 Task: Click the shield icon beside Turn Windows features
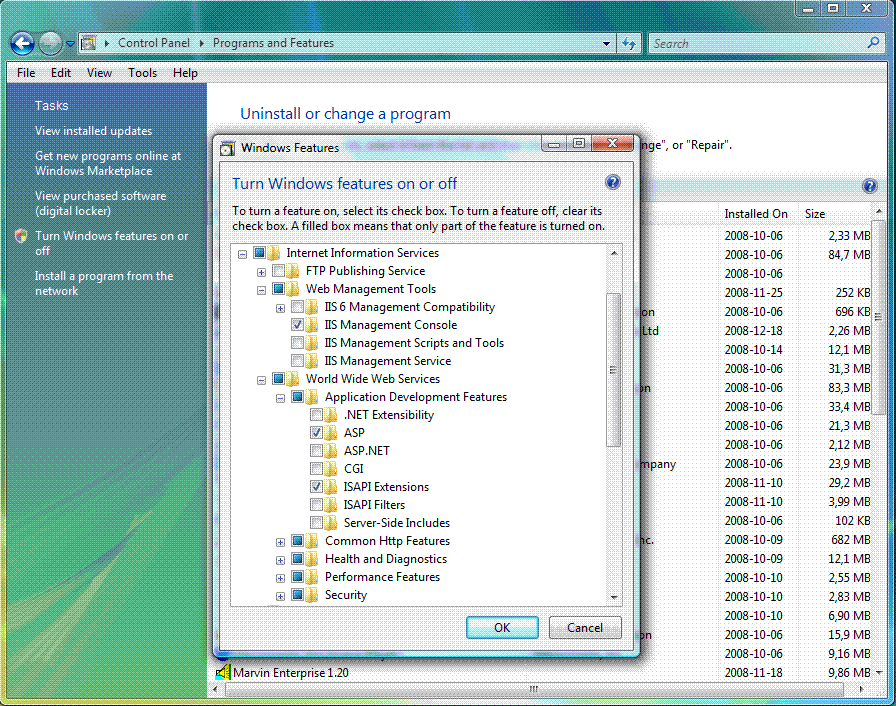pos(21,236)
